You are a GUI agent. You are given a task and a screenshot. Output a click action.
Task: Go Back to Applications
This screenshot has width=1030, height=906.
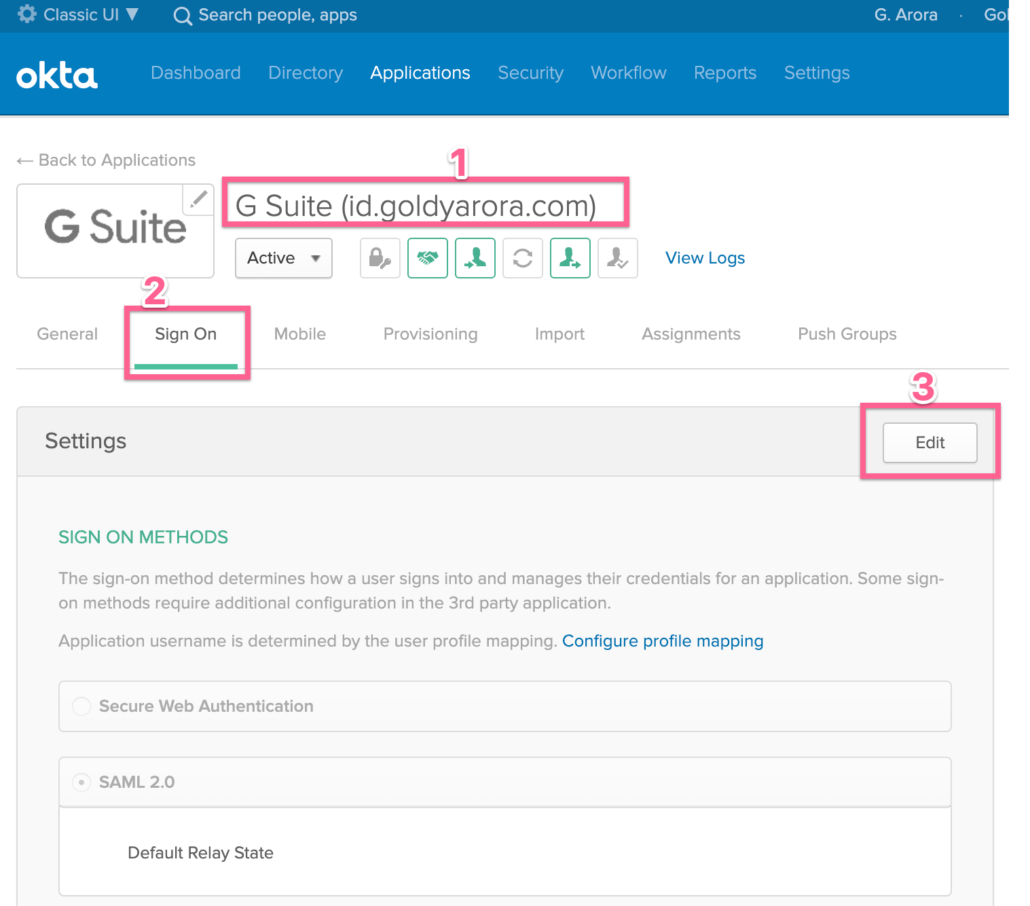click(106, 160)
